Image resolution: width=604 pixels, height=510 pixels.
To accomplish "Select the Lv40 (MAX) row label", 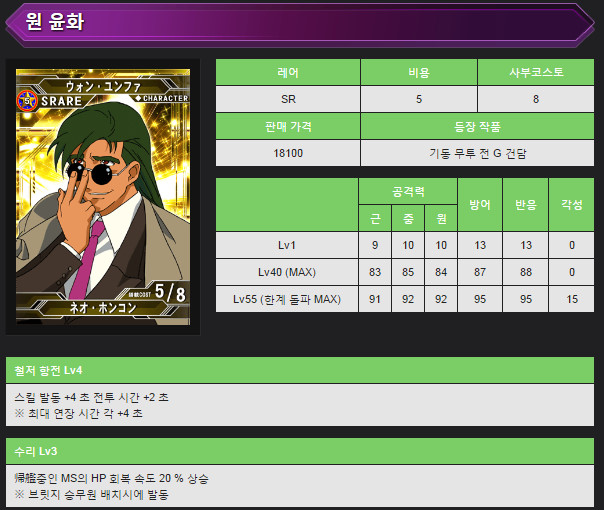I will point(287,272).
